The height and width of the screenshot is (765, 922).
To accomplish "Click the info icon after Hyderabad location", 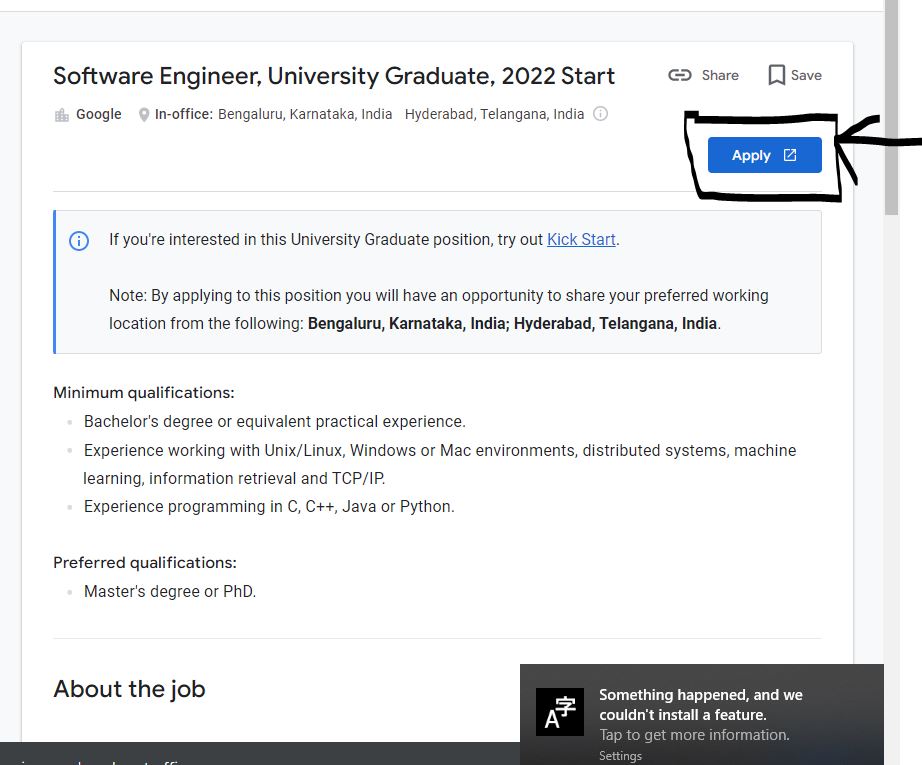I will 600,114.
